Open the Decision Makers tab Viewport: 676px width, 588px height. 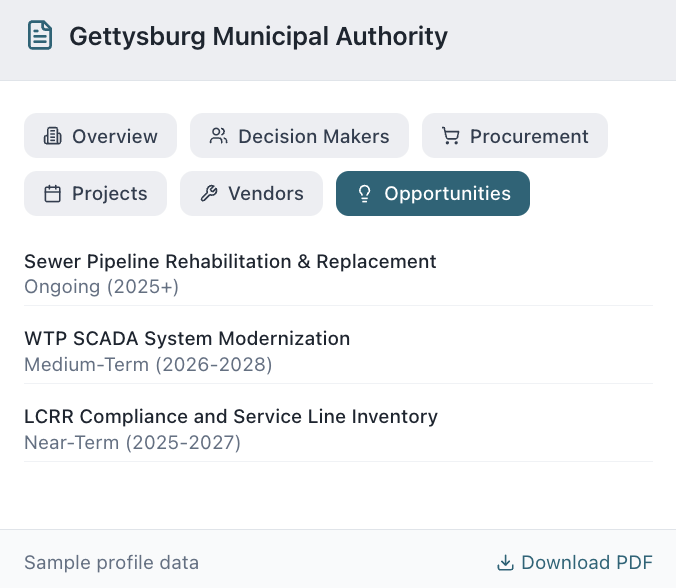[313, 136]
